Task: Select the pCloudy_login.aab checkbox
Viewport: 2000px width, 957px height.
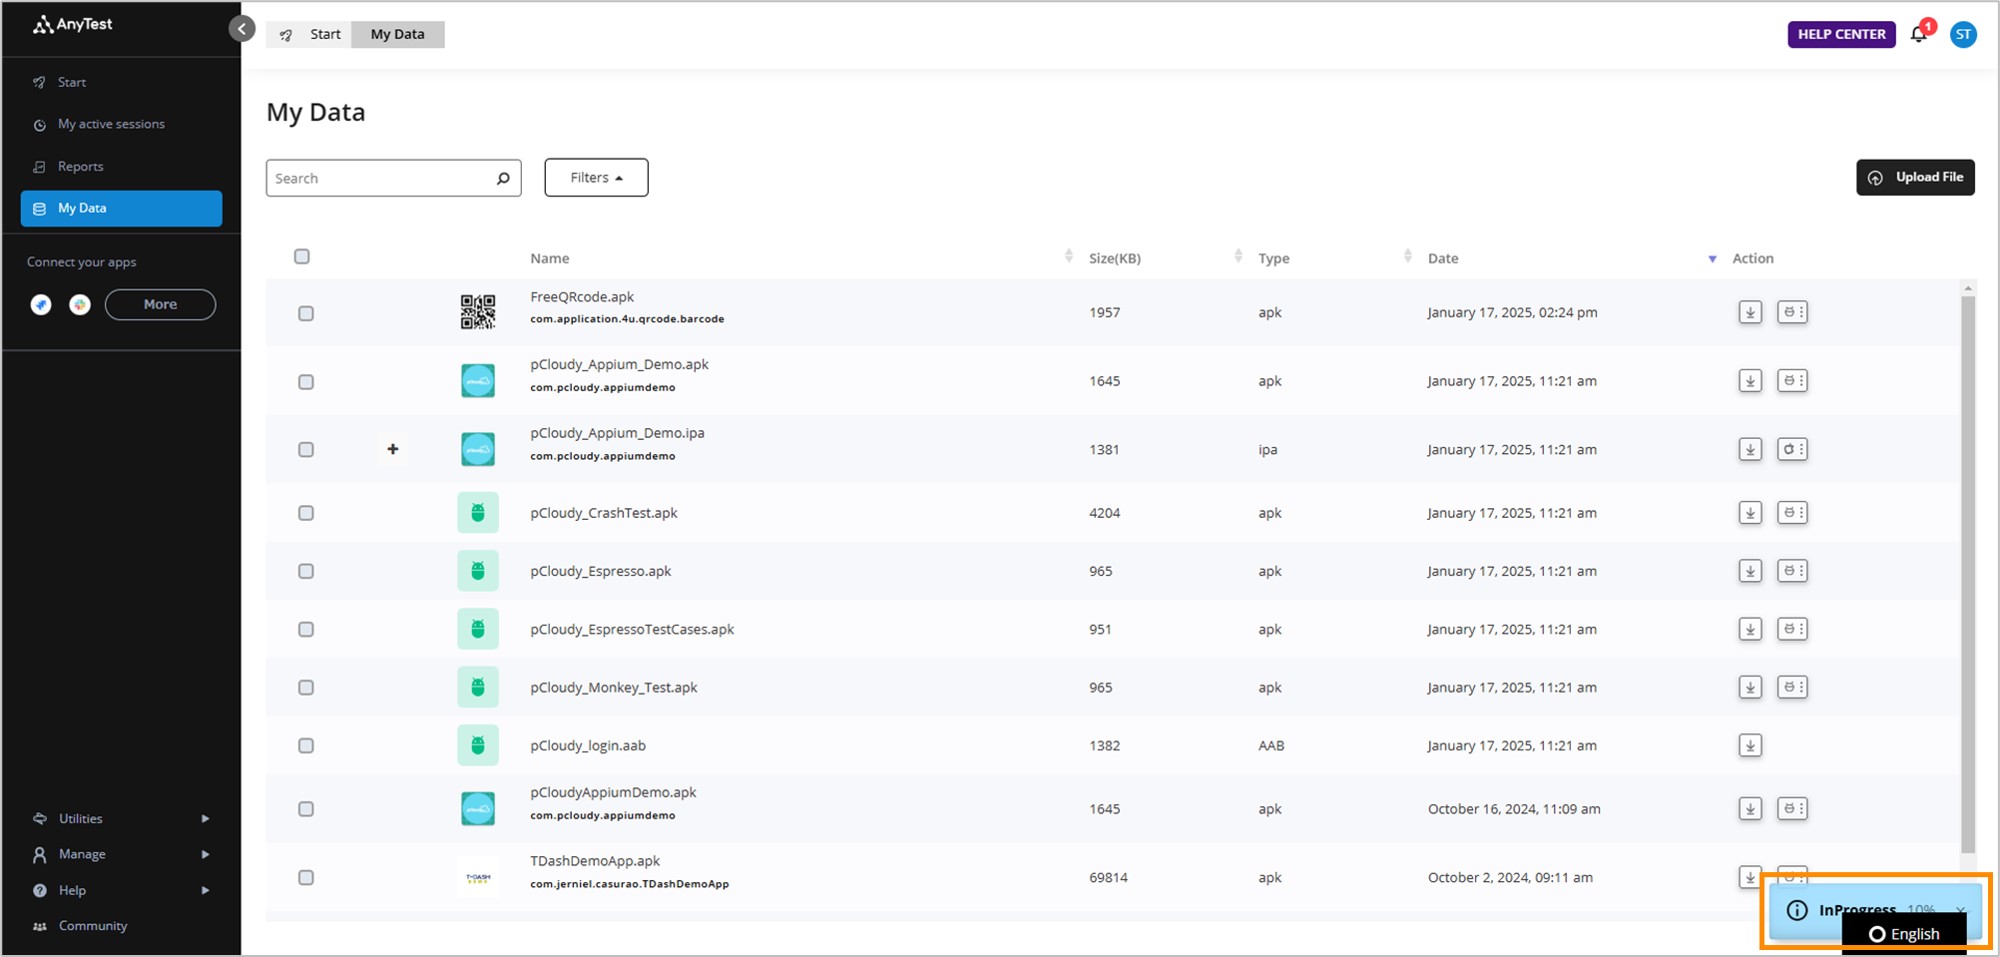Action: (x=306, y=746)
